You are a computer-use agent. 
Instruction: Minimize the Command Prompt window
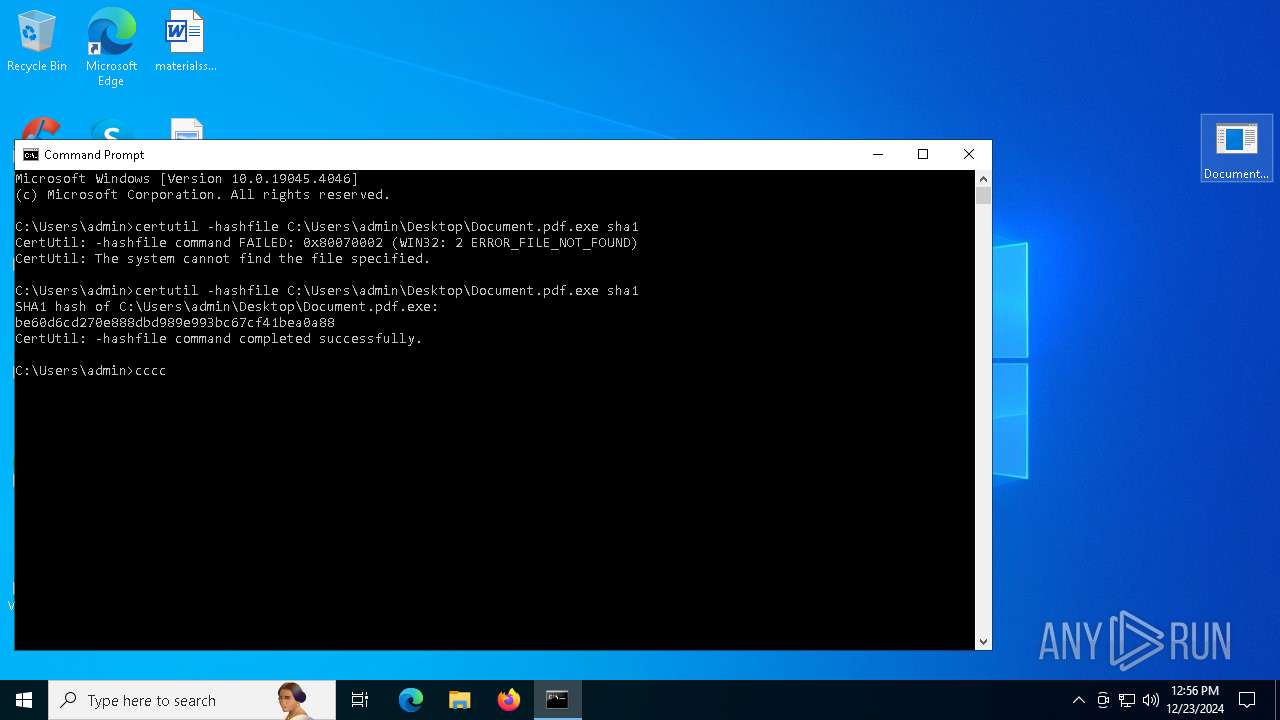click(x=877, y=154)
